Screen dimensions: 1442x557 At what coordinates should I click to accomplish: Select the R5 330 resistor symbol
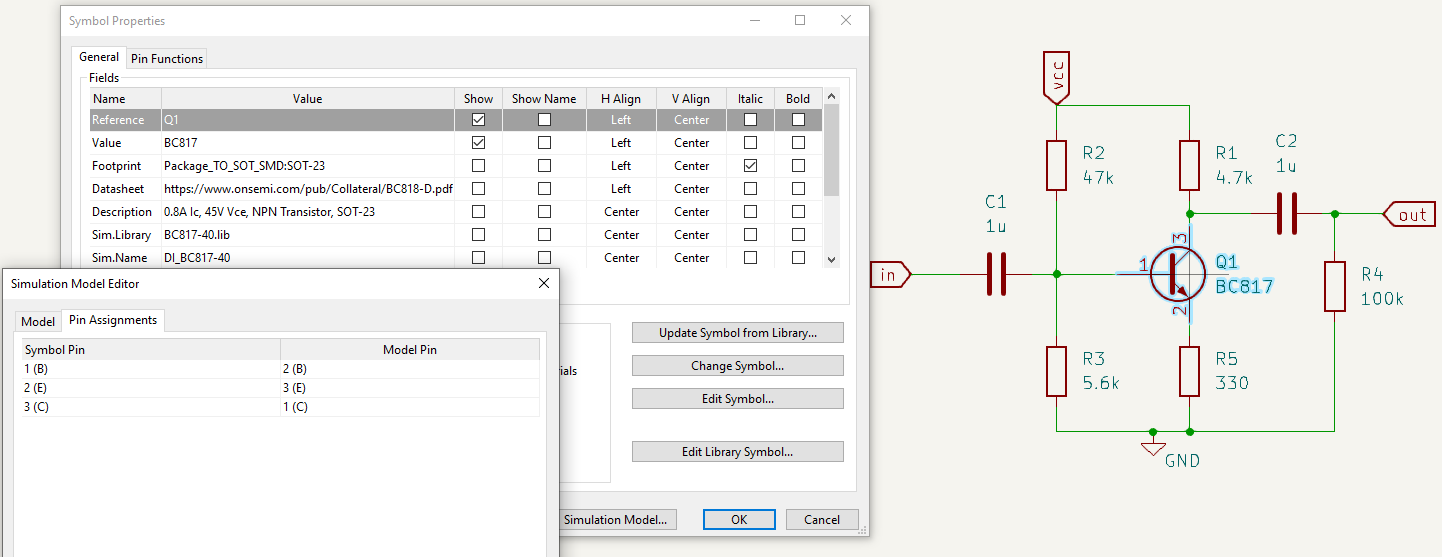tap(1189, 371)
